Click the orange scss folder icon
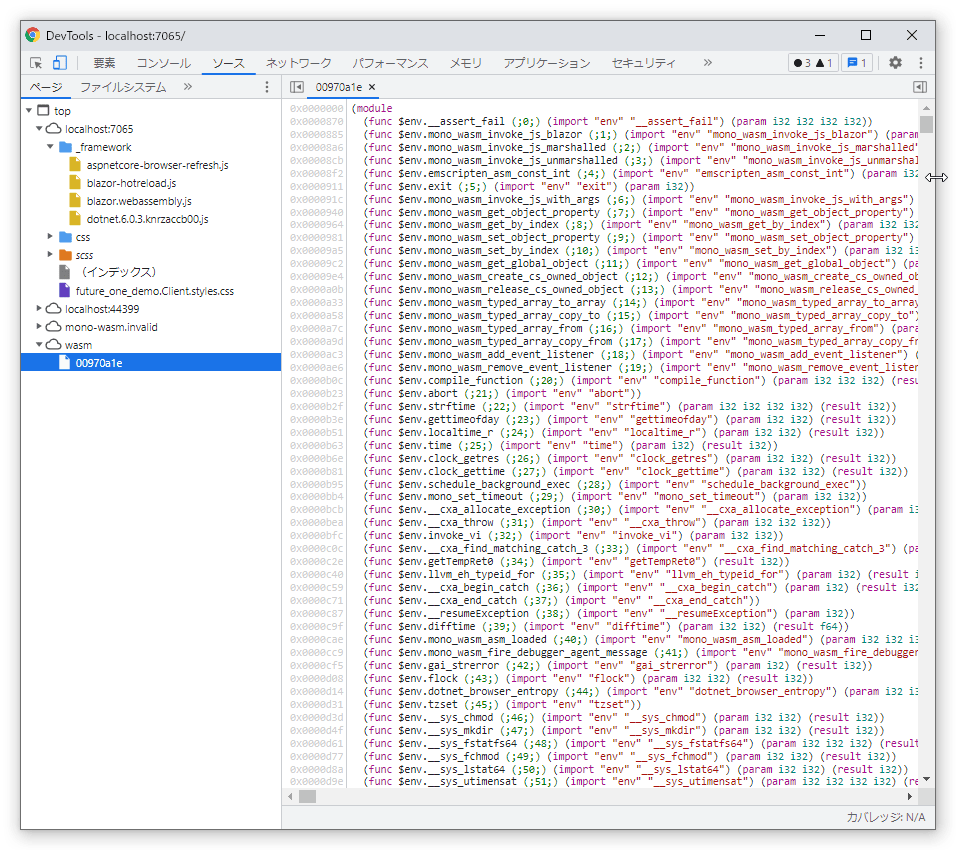Viewport: 956px width, 850px height. click(x=65, y=255)
